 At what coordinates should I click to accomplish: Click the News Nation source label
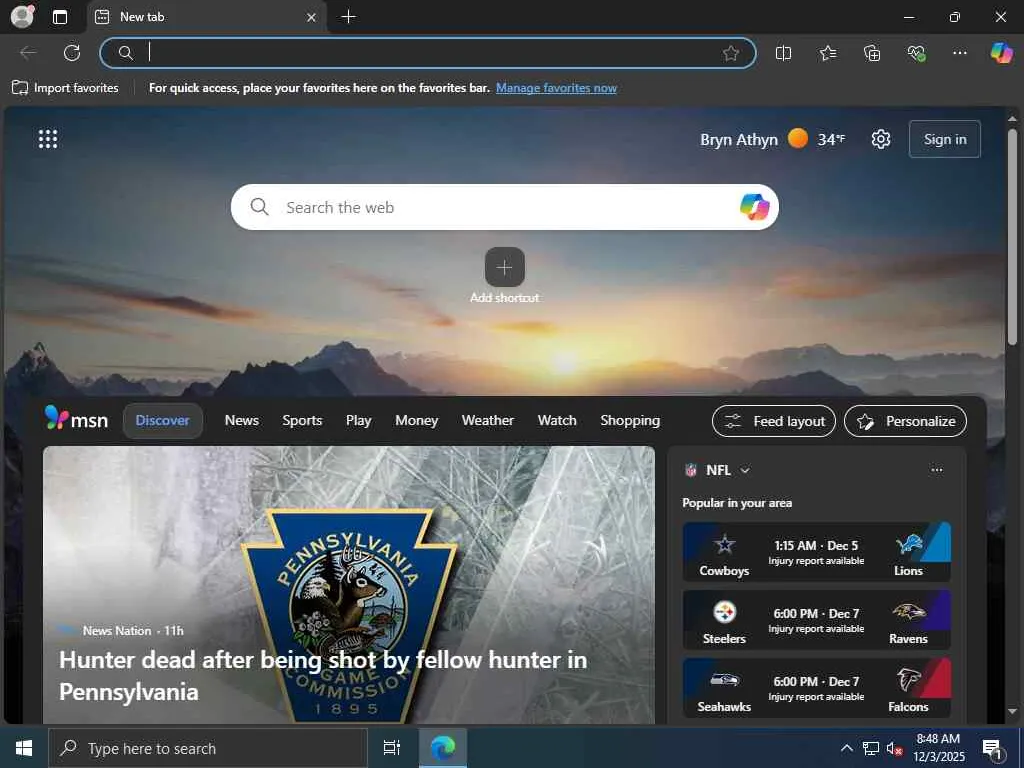[117, 630]
